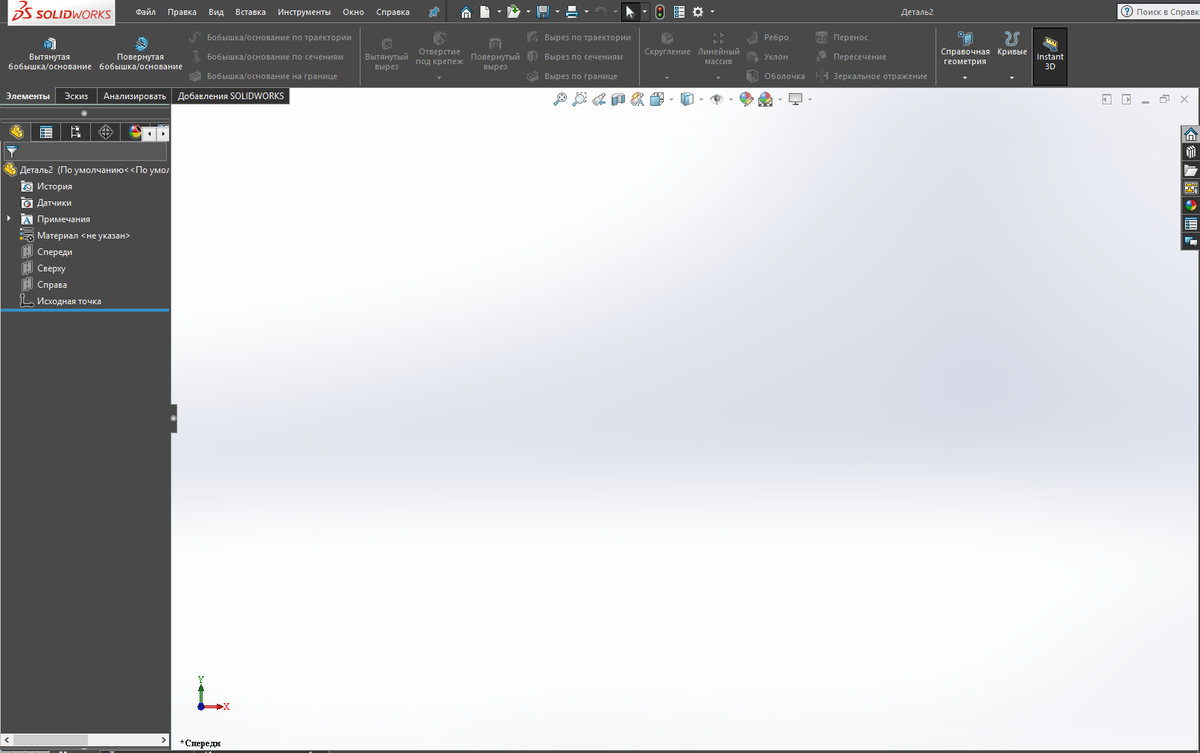Open the Инструменты menu

(304, 12)
